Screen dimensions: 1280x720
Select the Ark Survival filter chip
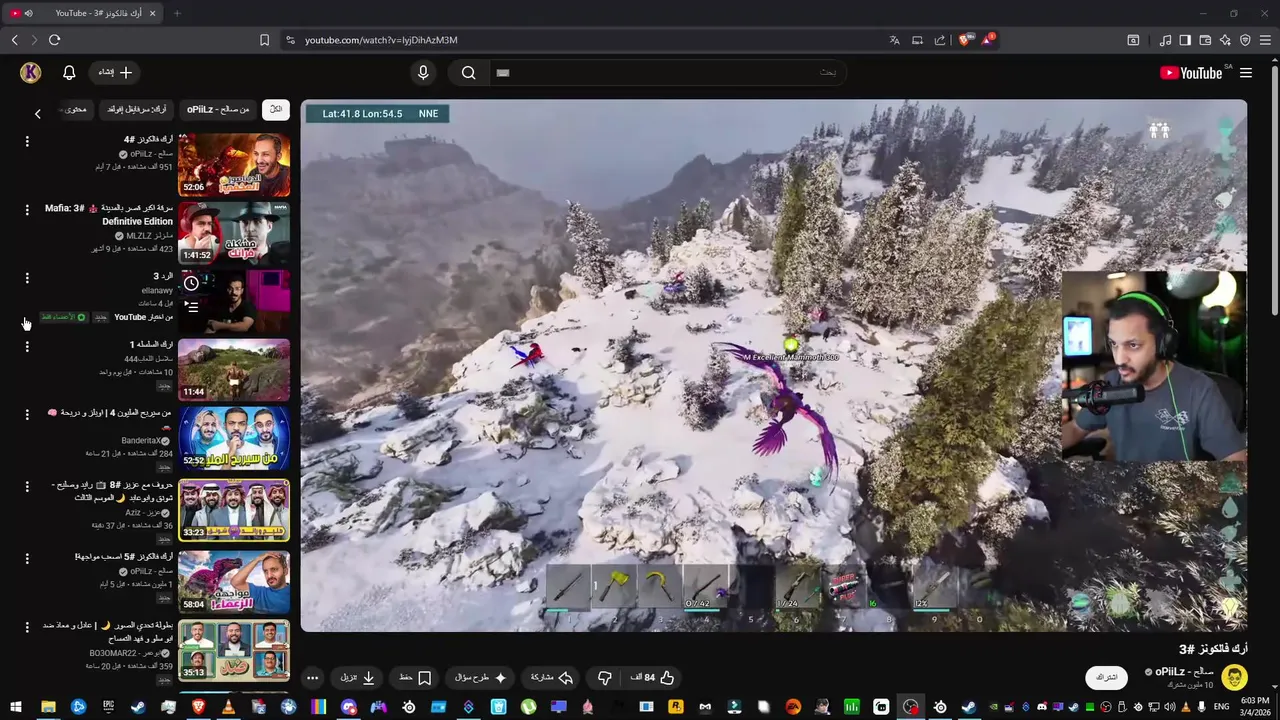click(x=138, y=109)
